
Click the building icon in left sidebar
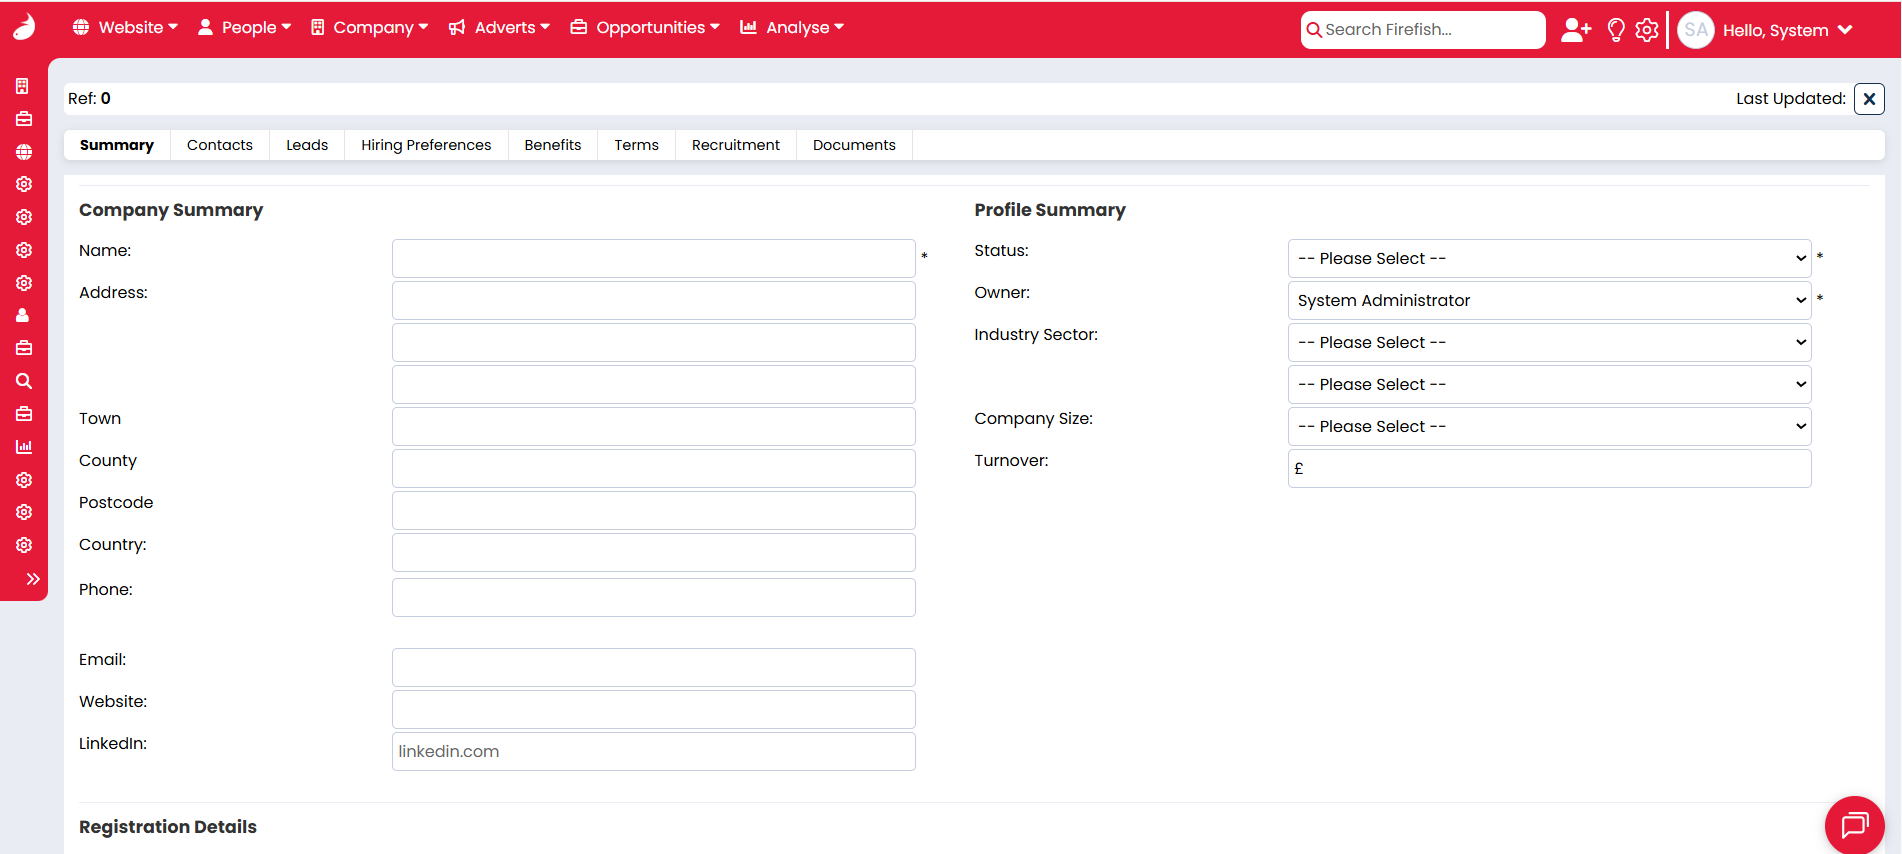pyautogui.click(x=24, y=86)
